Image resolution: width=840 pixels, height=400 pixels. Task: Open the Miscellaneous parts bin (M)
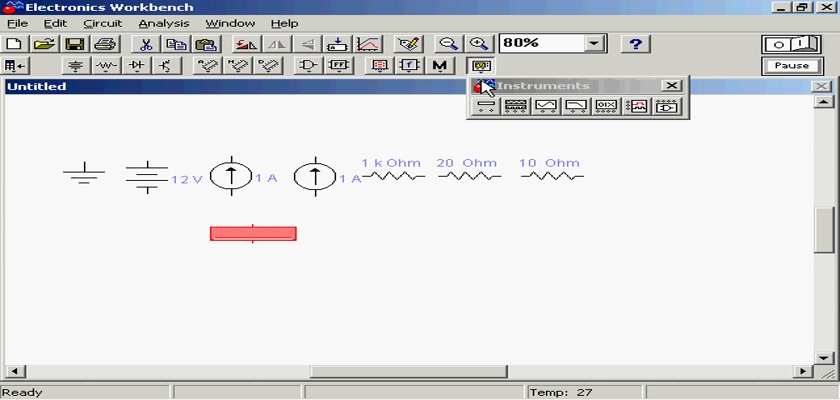[440, 66]
